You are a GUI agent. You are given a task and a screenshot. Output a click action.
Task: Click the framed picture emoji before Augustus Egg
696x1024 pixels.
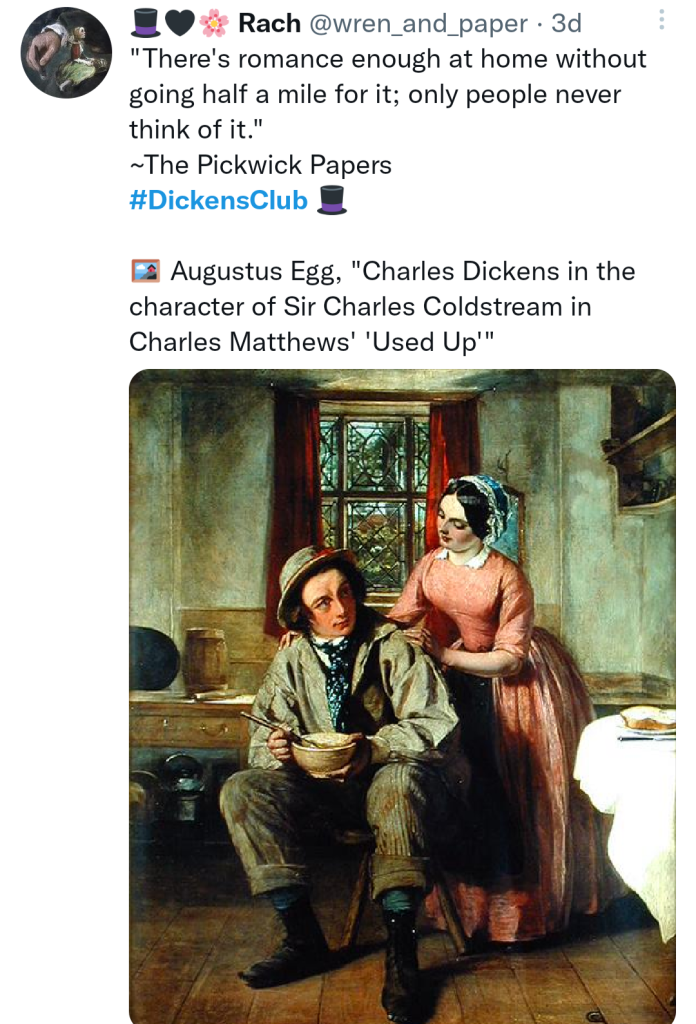point(146,271)
